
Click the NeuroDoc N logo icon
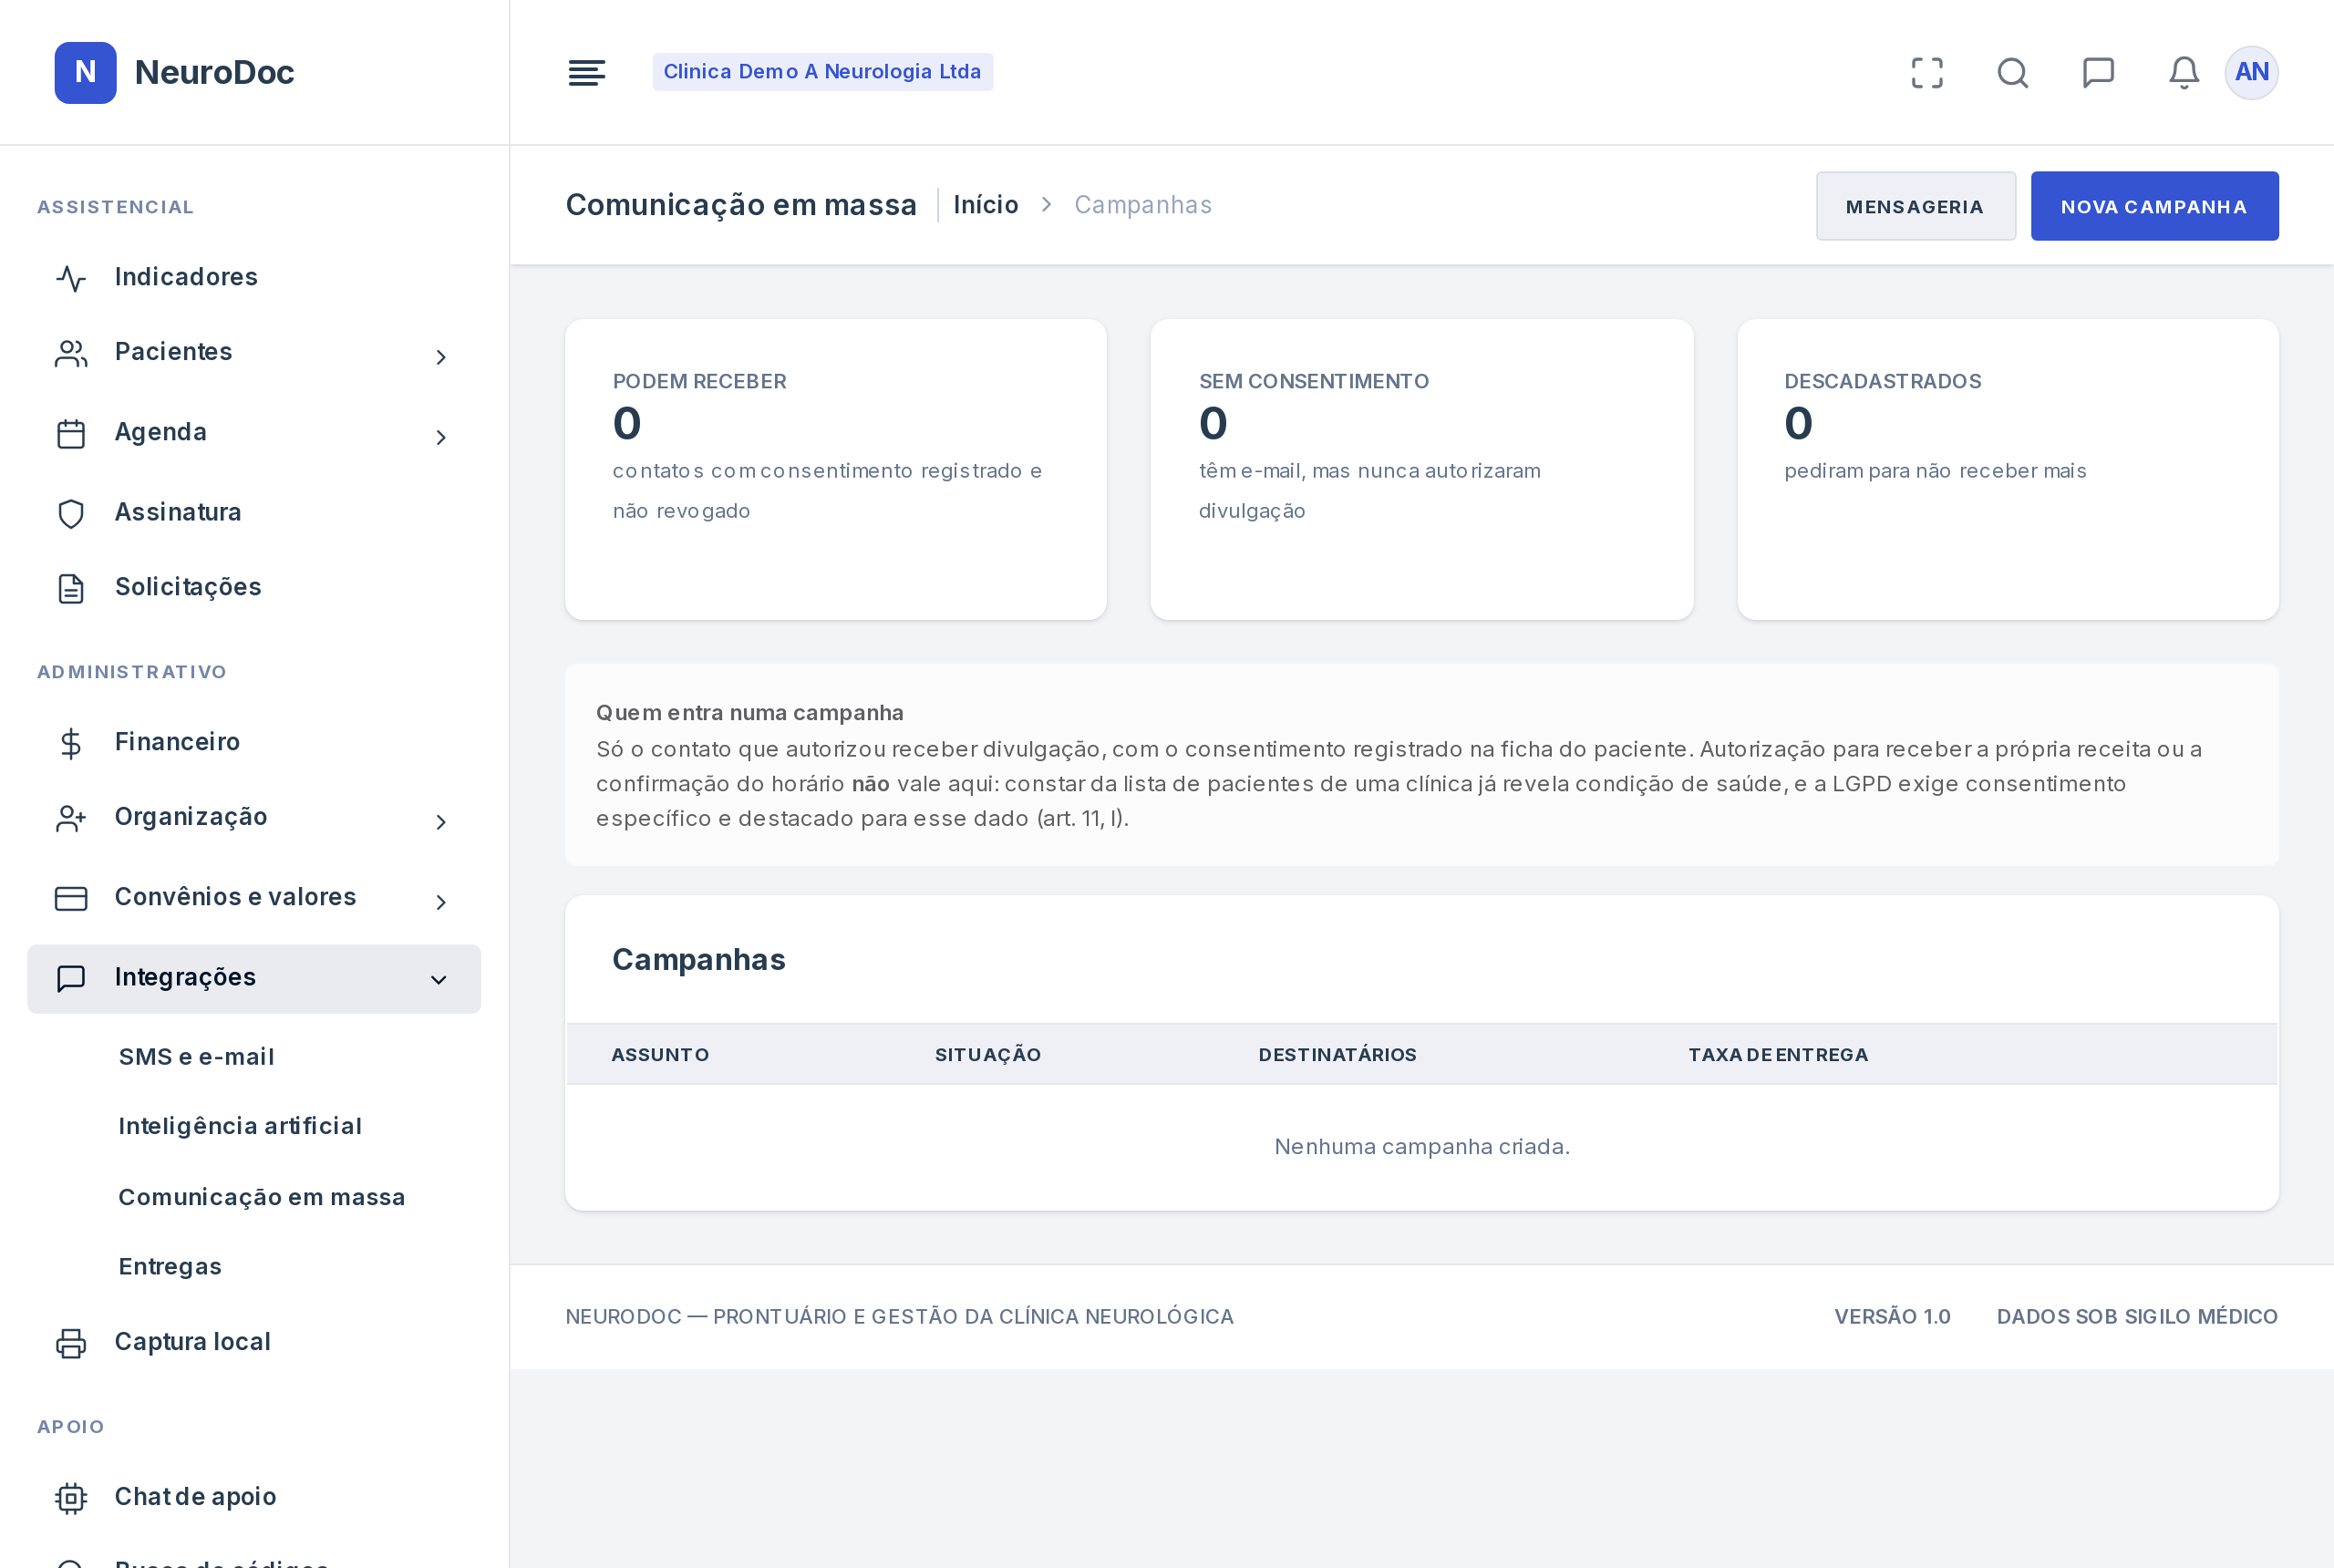[x=85, y=72]
